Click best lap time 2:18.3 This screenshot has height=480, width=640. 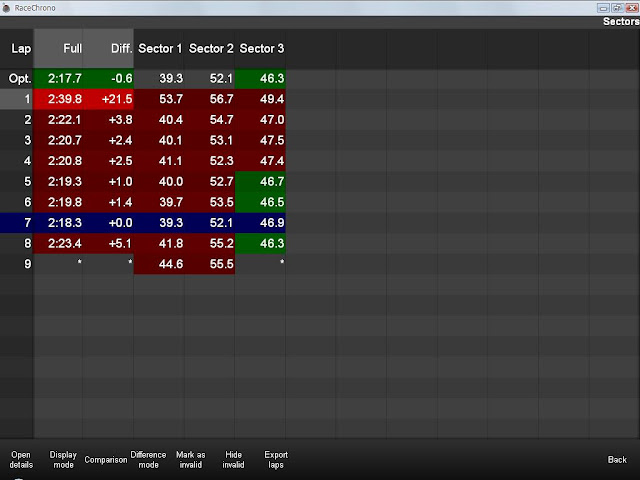click(58, 222)
